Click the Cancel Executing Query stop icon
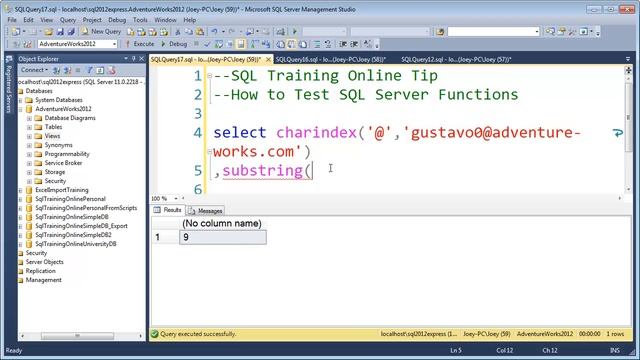The width and height of the screenshot is (640, 360). 196,44
